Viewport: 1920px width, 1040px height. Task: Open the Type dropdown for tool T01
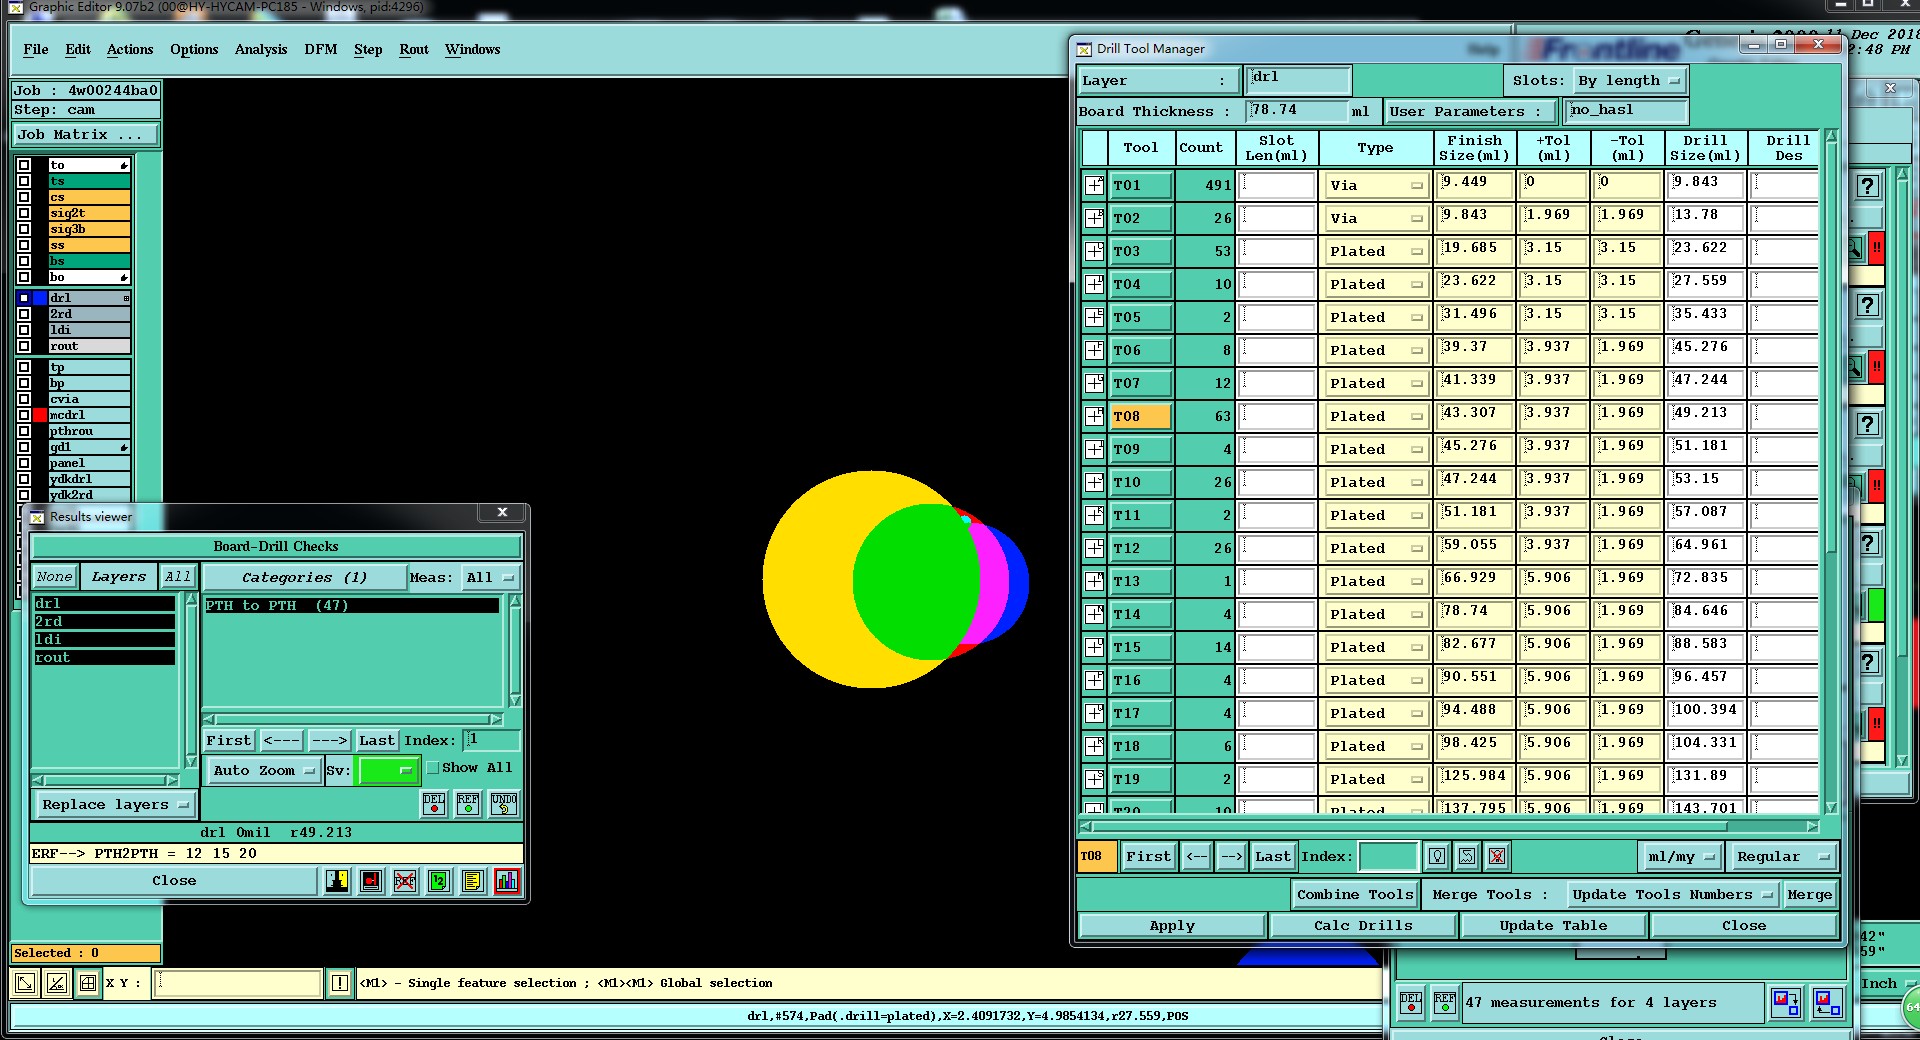[1376, 185]
